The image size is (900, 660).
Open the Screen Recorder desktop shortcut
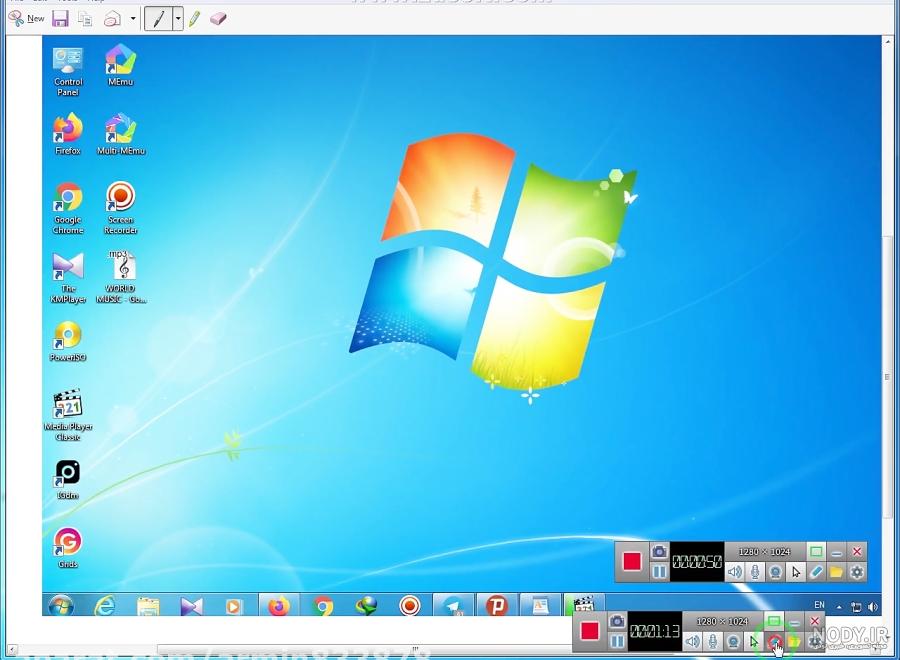[121, 208]
